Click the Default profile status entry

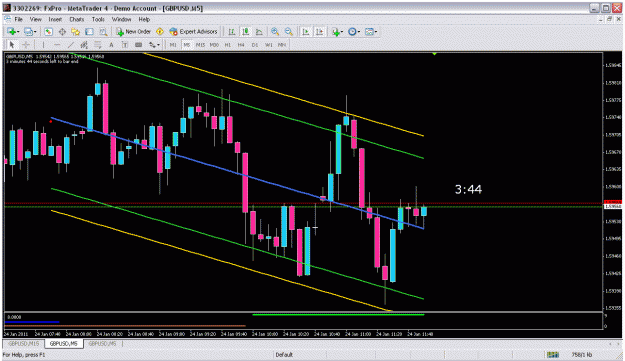pos(284,355)
